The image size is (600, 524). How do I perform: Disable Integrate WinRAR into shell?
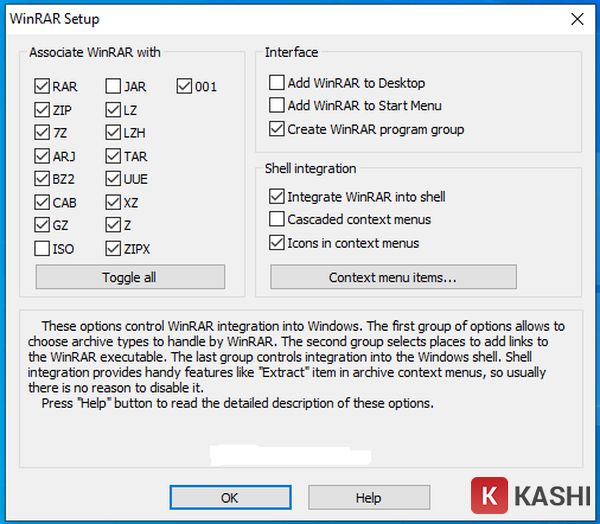(x=277, y=197)
